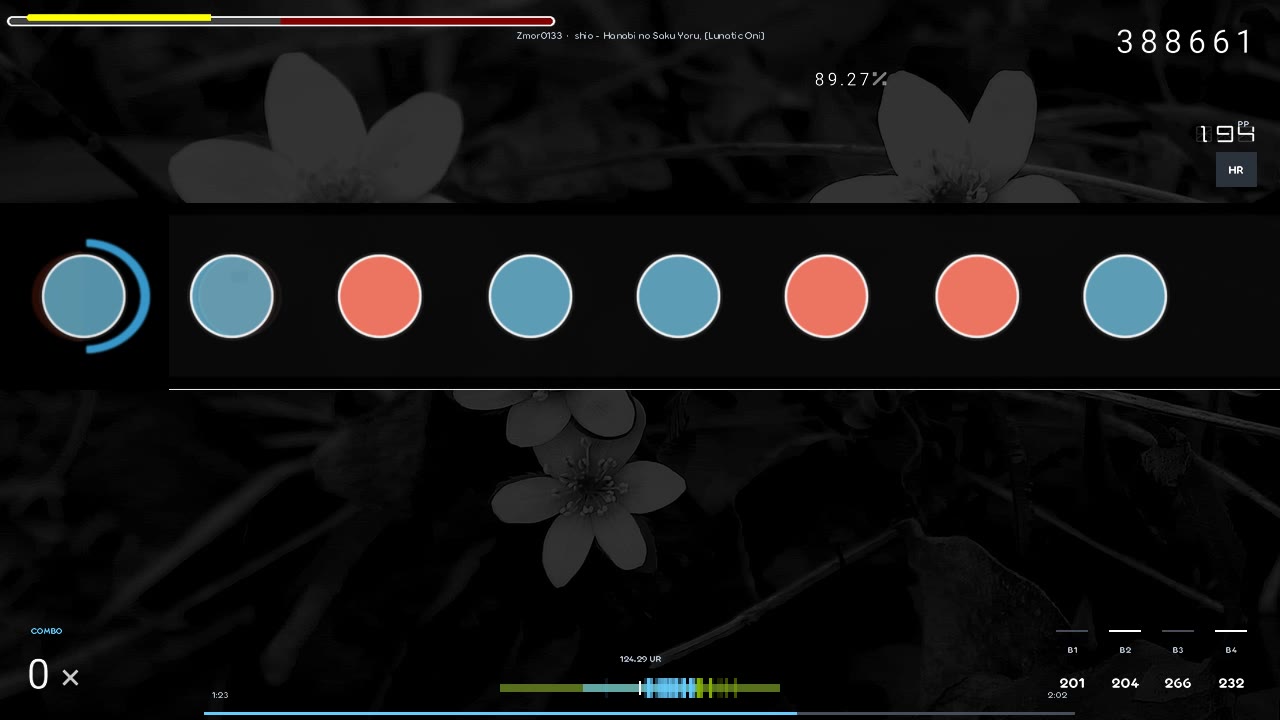Click the 0x combo counter
Image resolution: width=1280 pixels, height=720 pixels.
pos(53,676)
